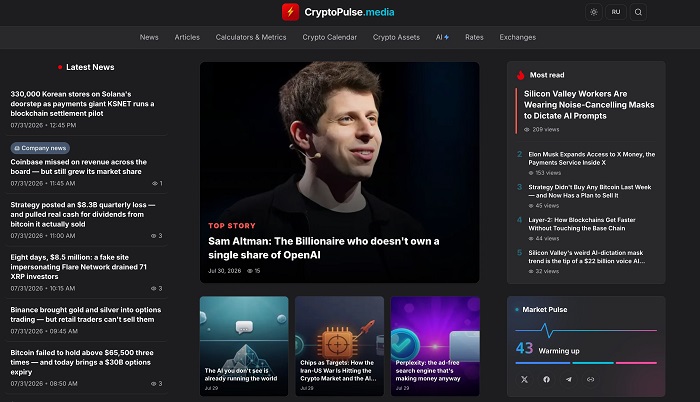The width and height of the screenshot is (700, 402).
Task: Open the AI section with lightning icon
Action: click(442, 38)
